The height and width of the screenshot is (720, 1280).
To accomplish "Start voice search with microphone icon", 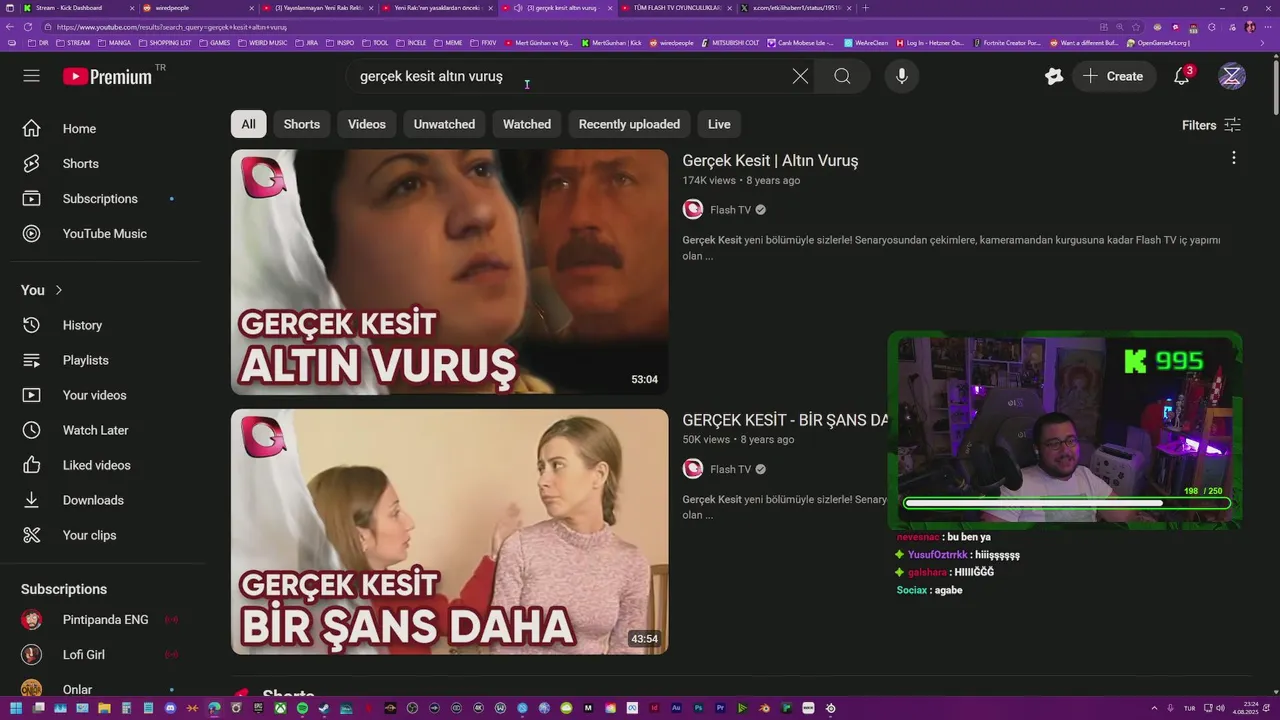I will (902, 76).
